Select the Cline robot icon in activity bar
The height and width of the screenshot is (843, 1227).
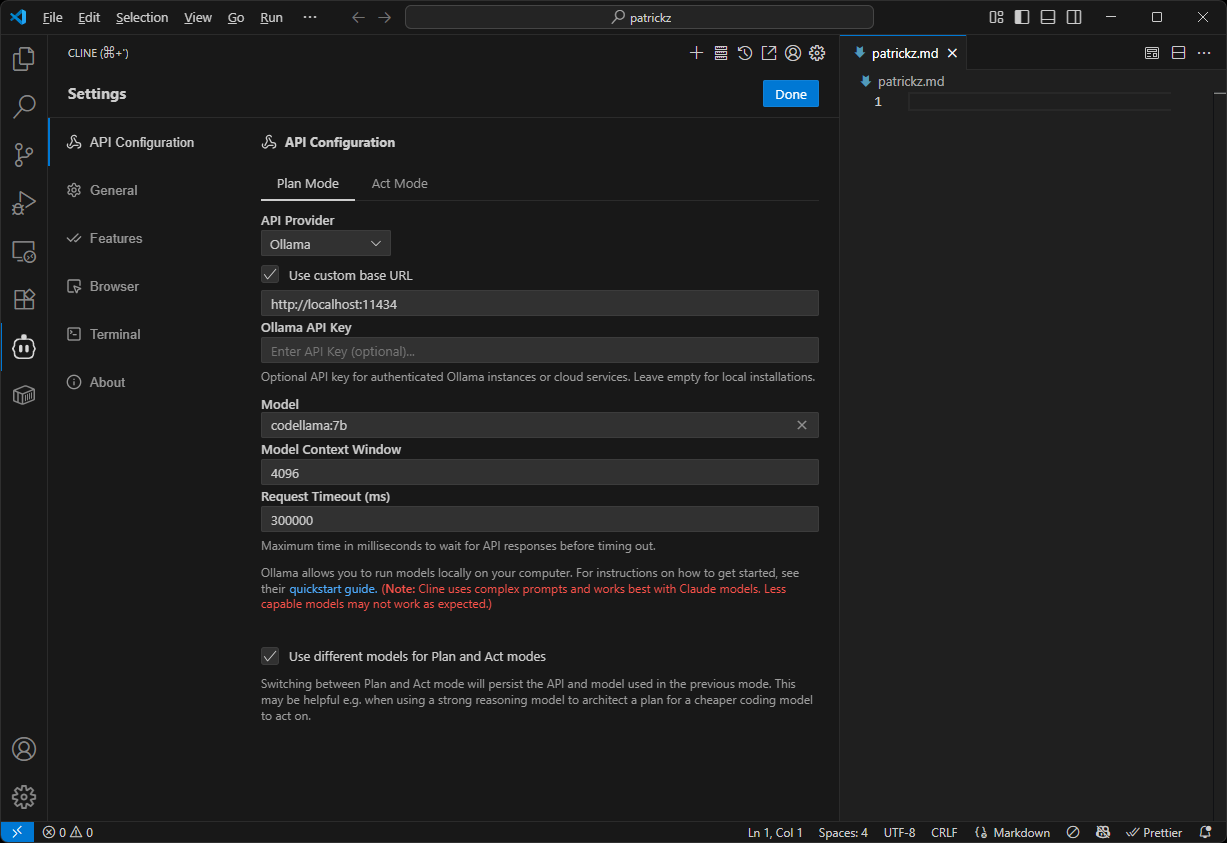[x=24, y=347]
